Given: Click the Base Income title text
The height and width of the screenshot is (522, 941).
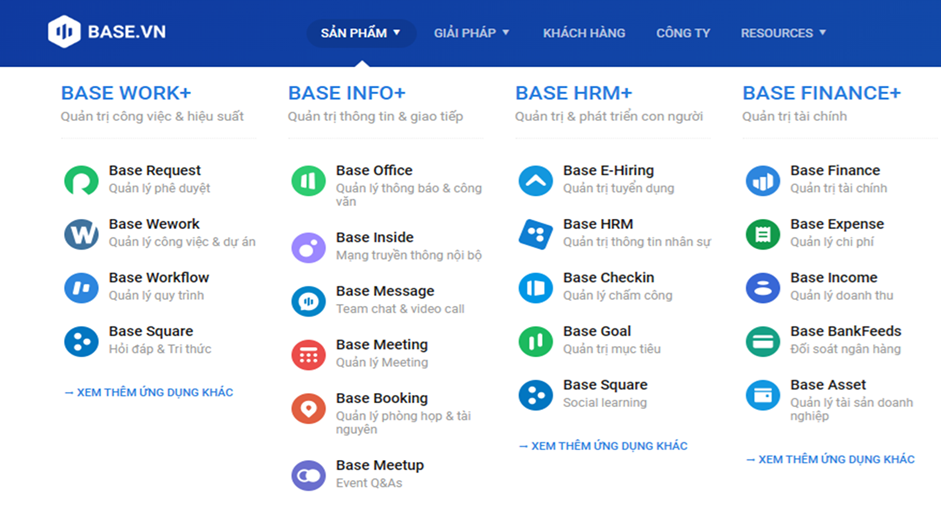Looking at the screenshot, I should 834,277.
